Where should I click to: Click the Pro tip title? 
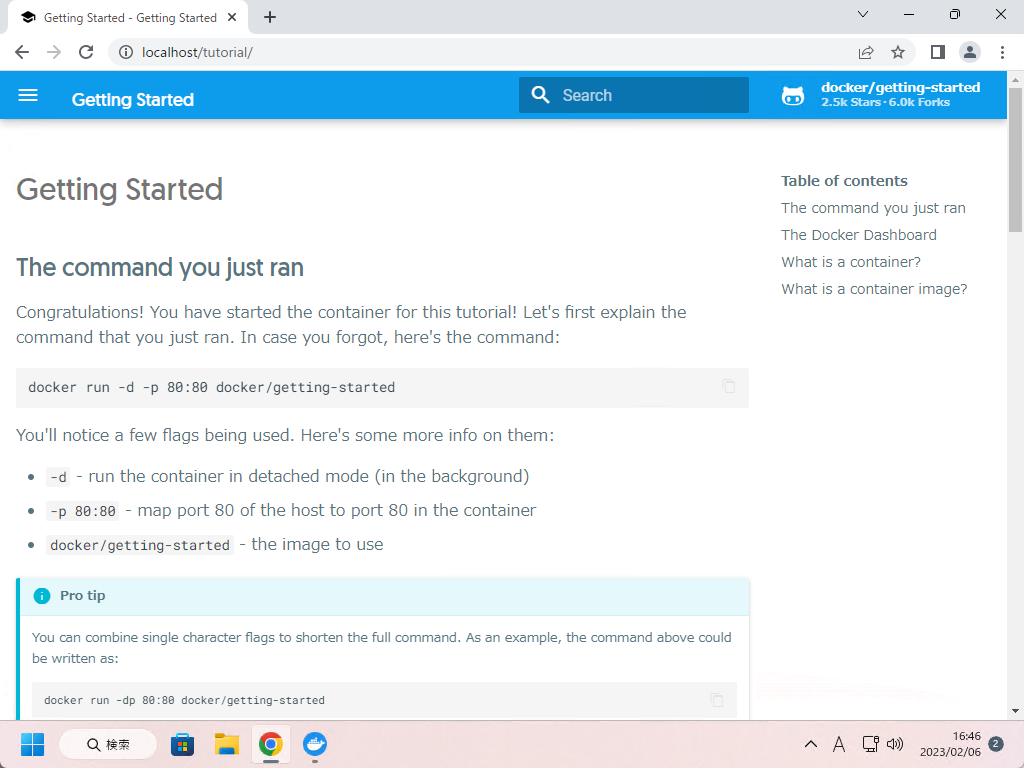[x=82, y=595]
